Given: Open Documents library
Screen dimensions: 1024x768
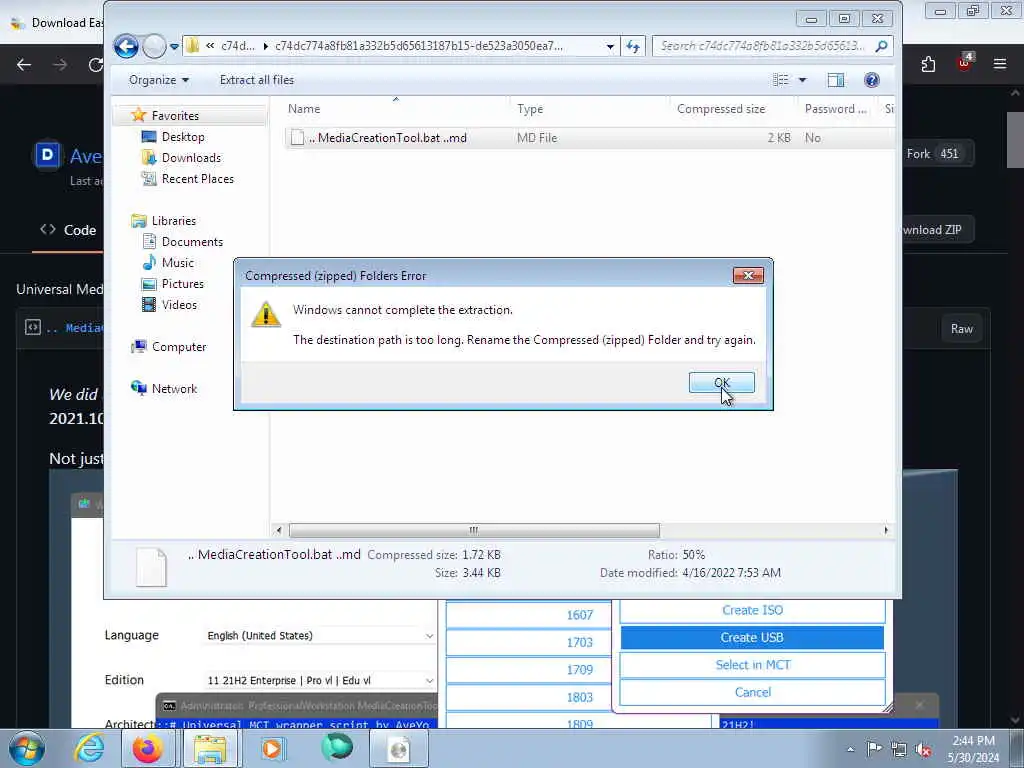Looking at the screenshot, I should pyautogui.click(x=192, y=242).
